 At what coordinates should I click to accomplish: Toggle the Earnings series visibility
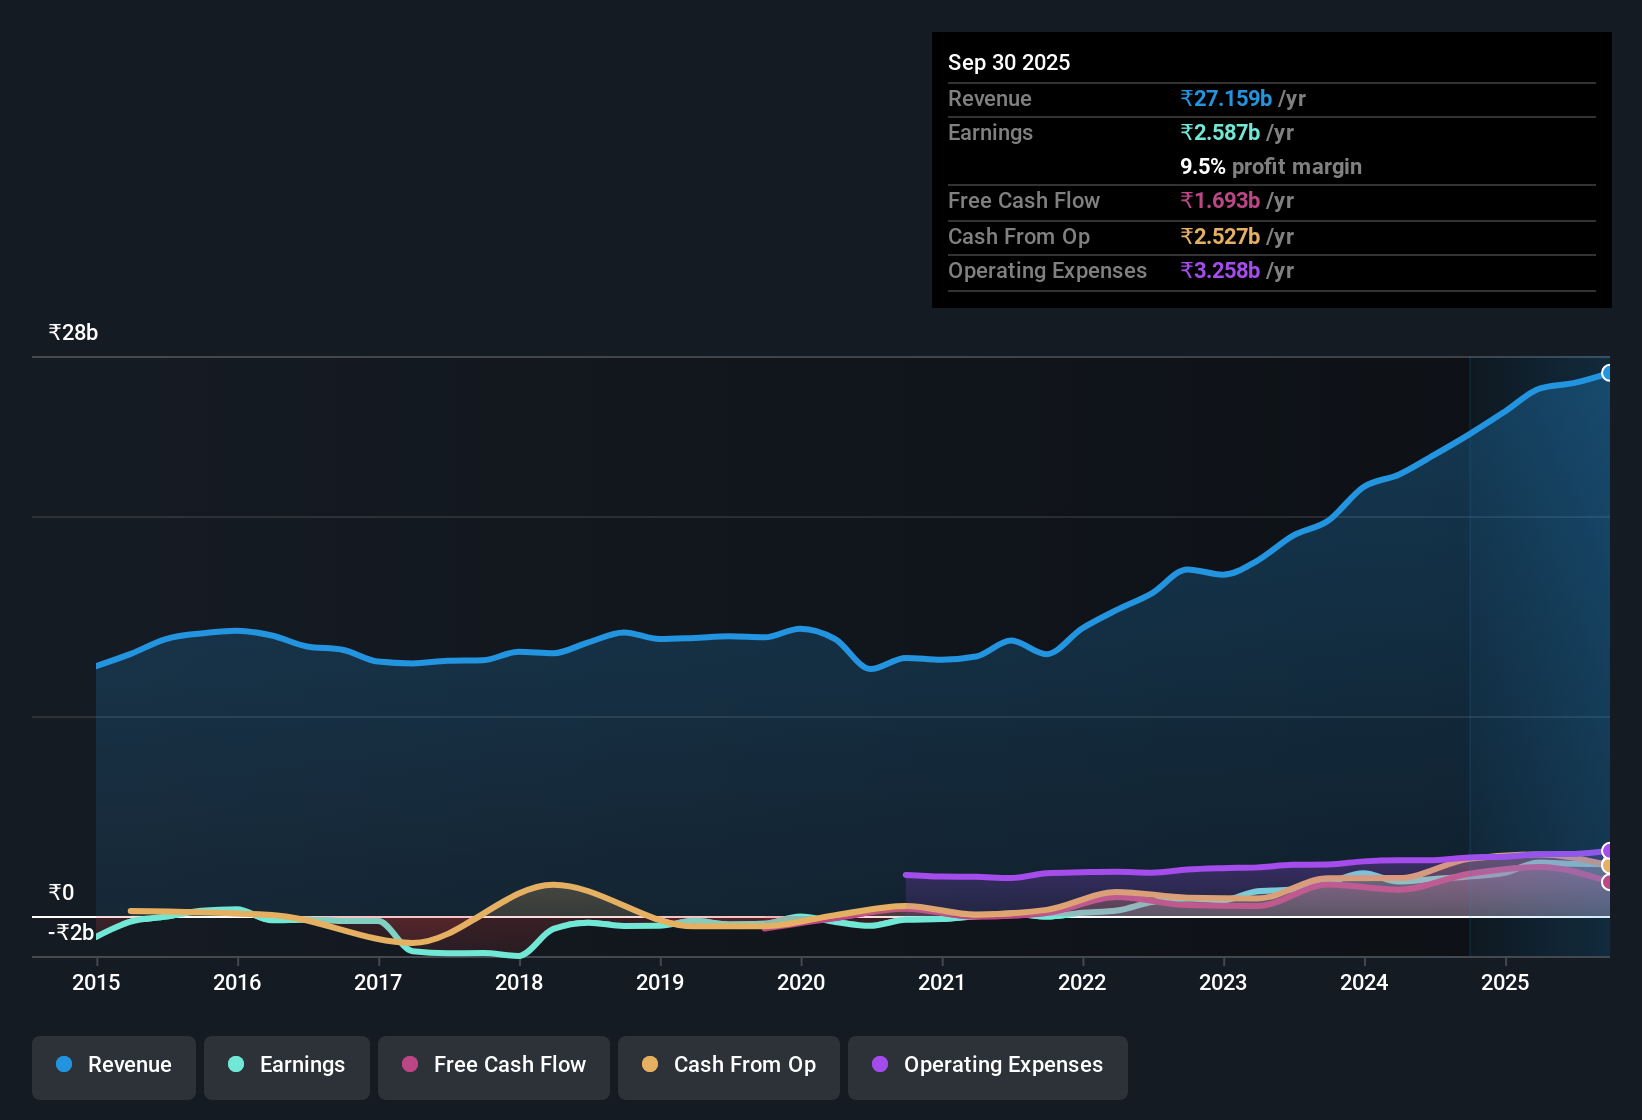[286, 1065]
